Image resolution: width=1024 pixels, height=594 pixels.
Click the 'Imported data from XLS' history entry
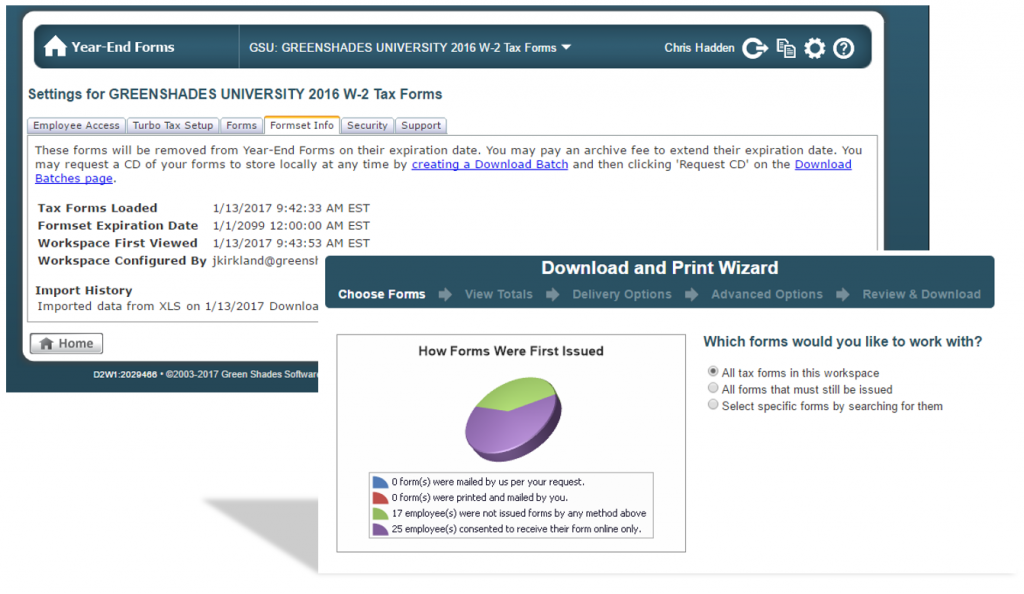(178, 307)
